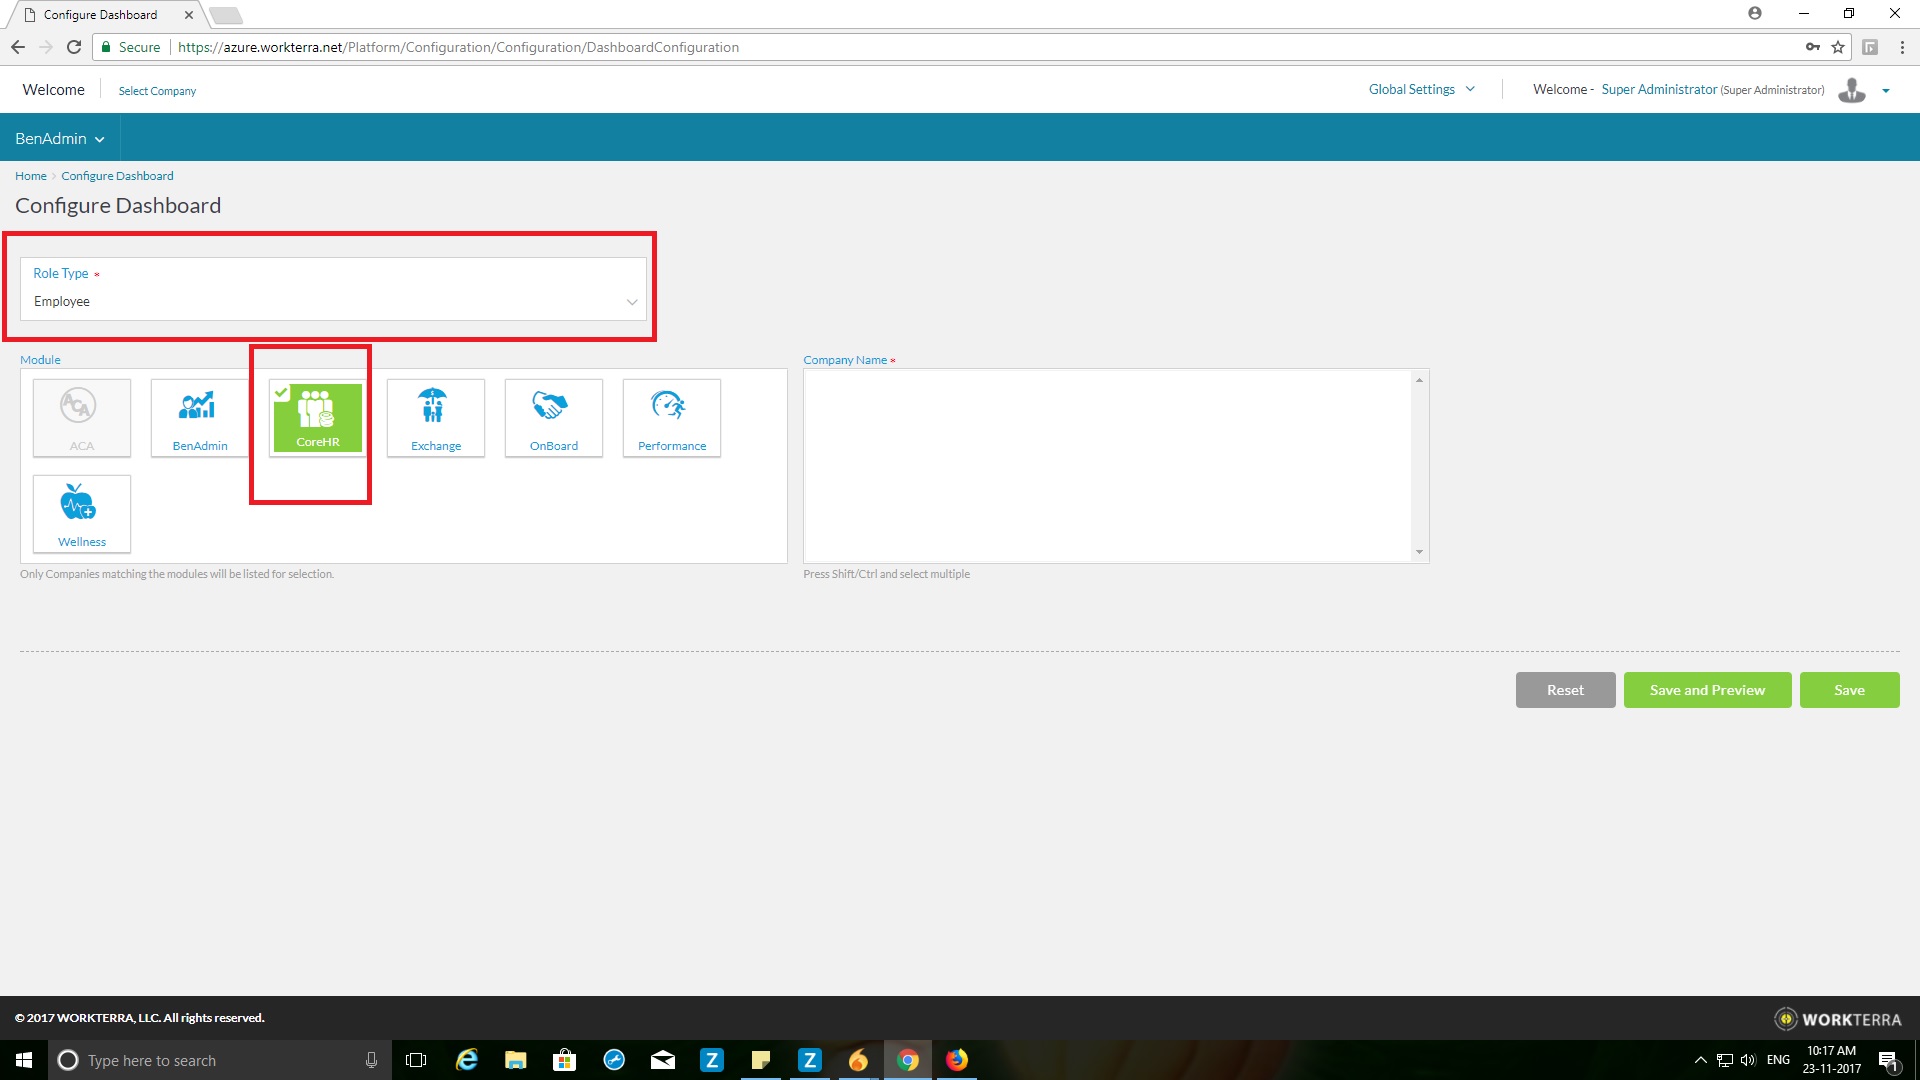Click the Home breadcrumb link
1920x1080 pixels.
point(30,176)
